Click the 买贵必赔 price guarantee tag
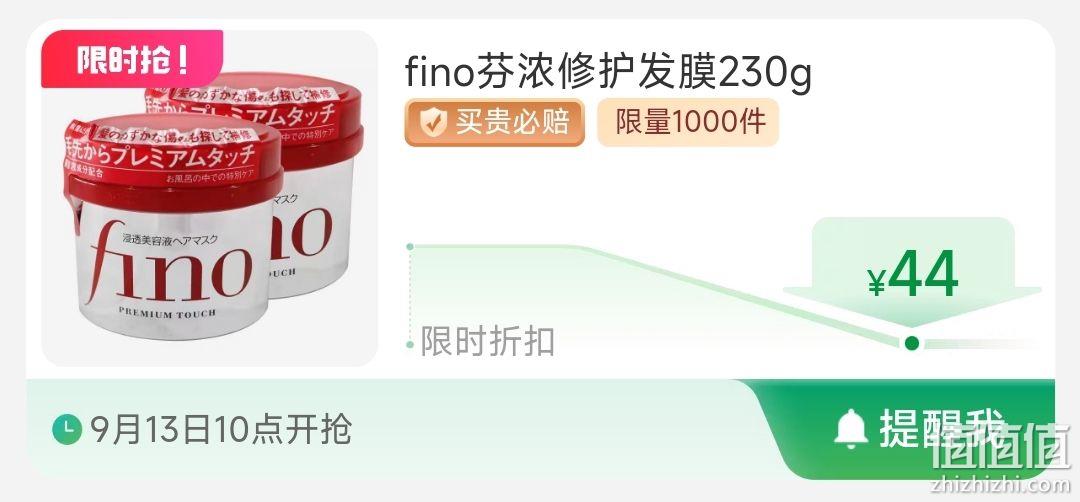Image resolution: width=1080 pixels, height=502 pixels. 495,123
